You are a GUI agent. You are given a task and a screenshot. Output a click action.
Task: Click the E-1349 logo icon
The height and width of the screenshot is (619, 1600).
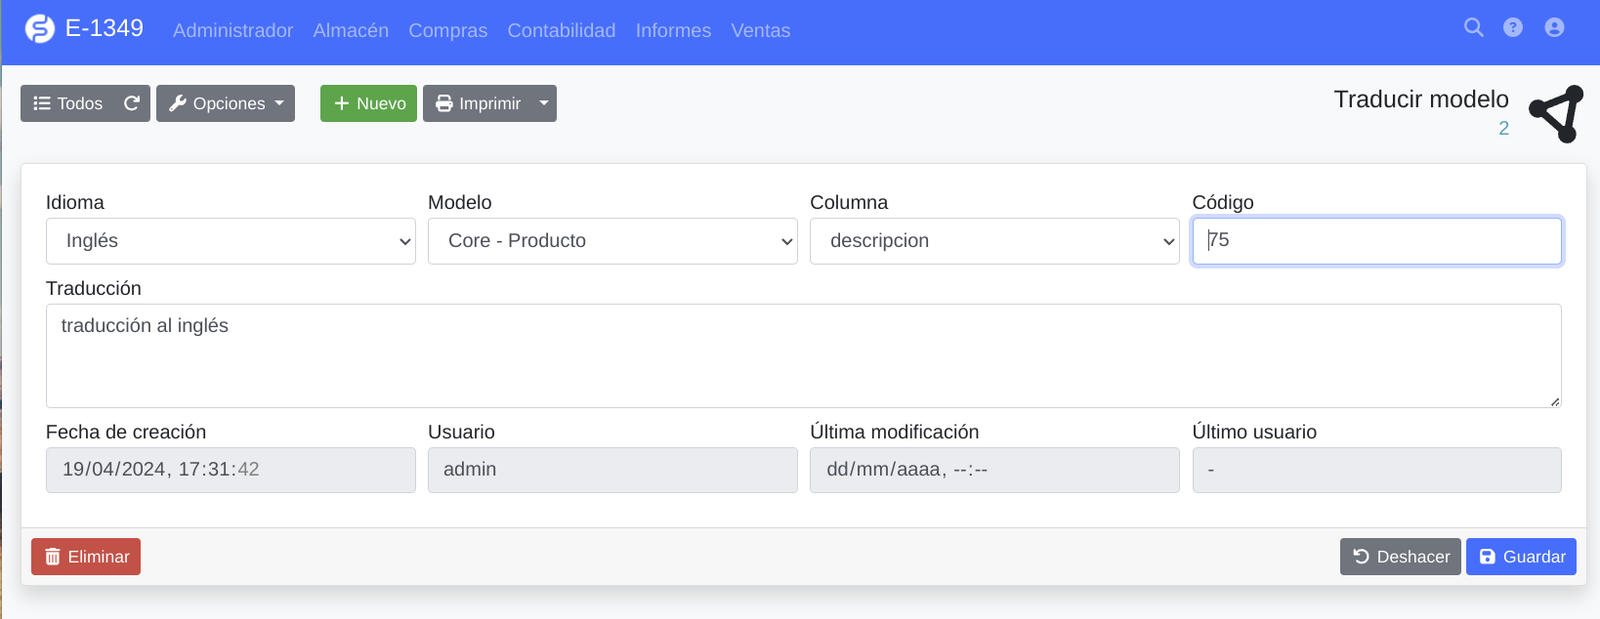coord(40,29)
